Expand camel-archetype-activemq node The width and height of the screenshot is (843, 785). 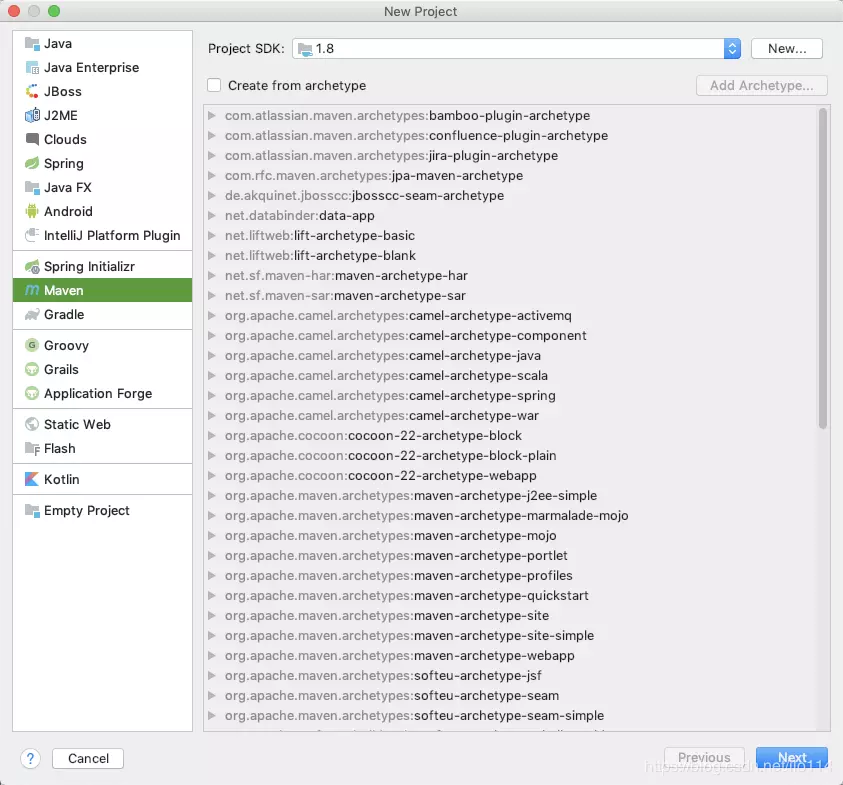(x=212, y=316)
